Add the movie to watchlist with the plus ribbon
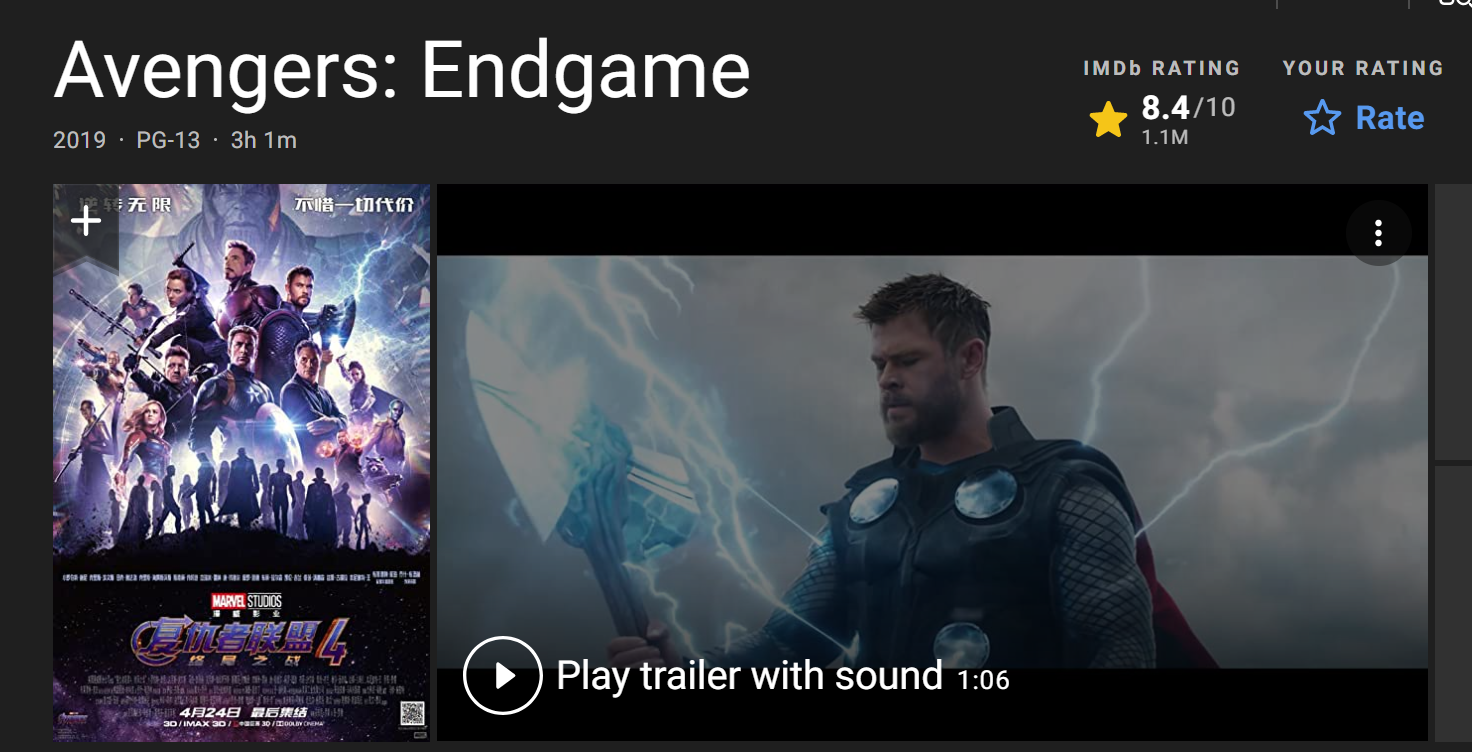Image resolution: width=1472 pixels, height=752 pixels. pos(86,227)
